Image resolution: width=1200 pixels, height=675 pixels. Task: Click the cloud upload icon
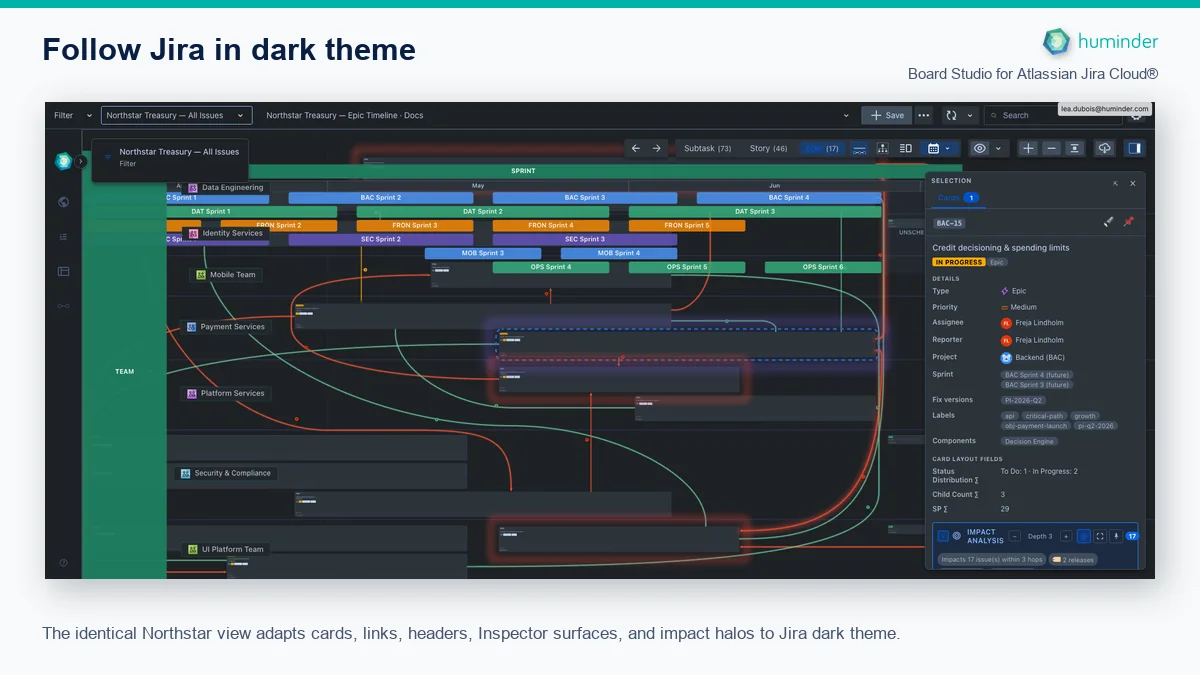point(1104,148)
